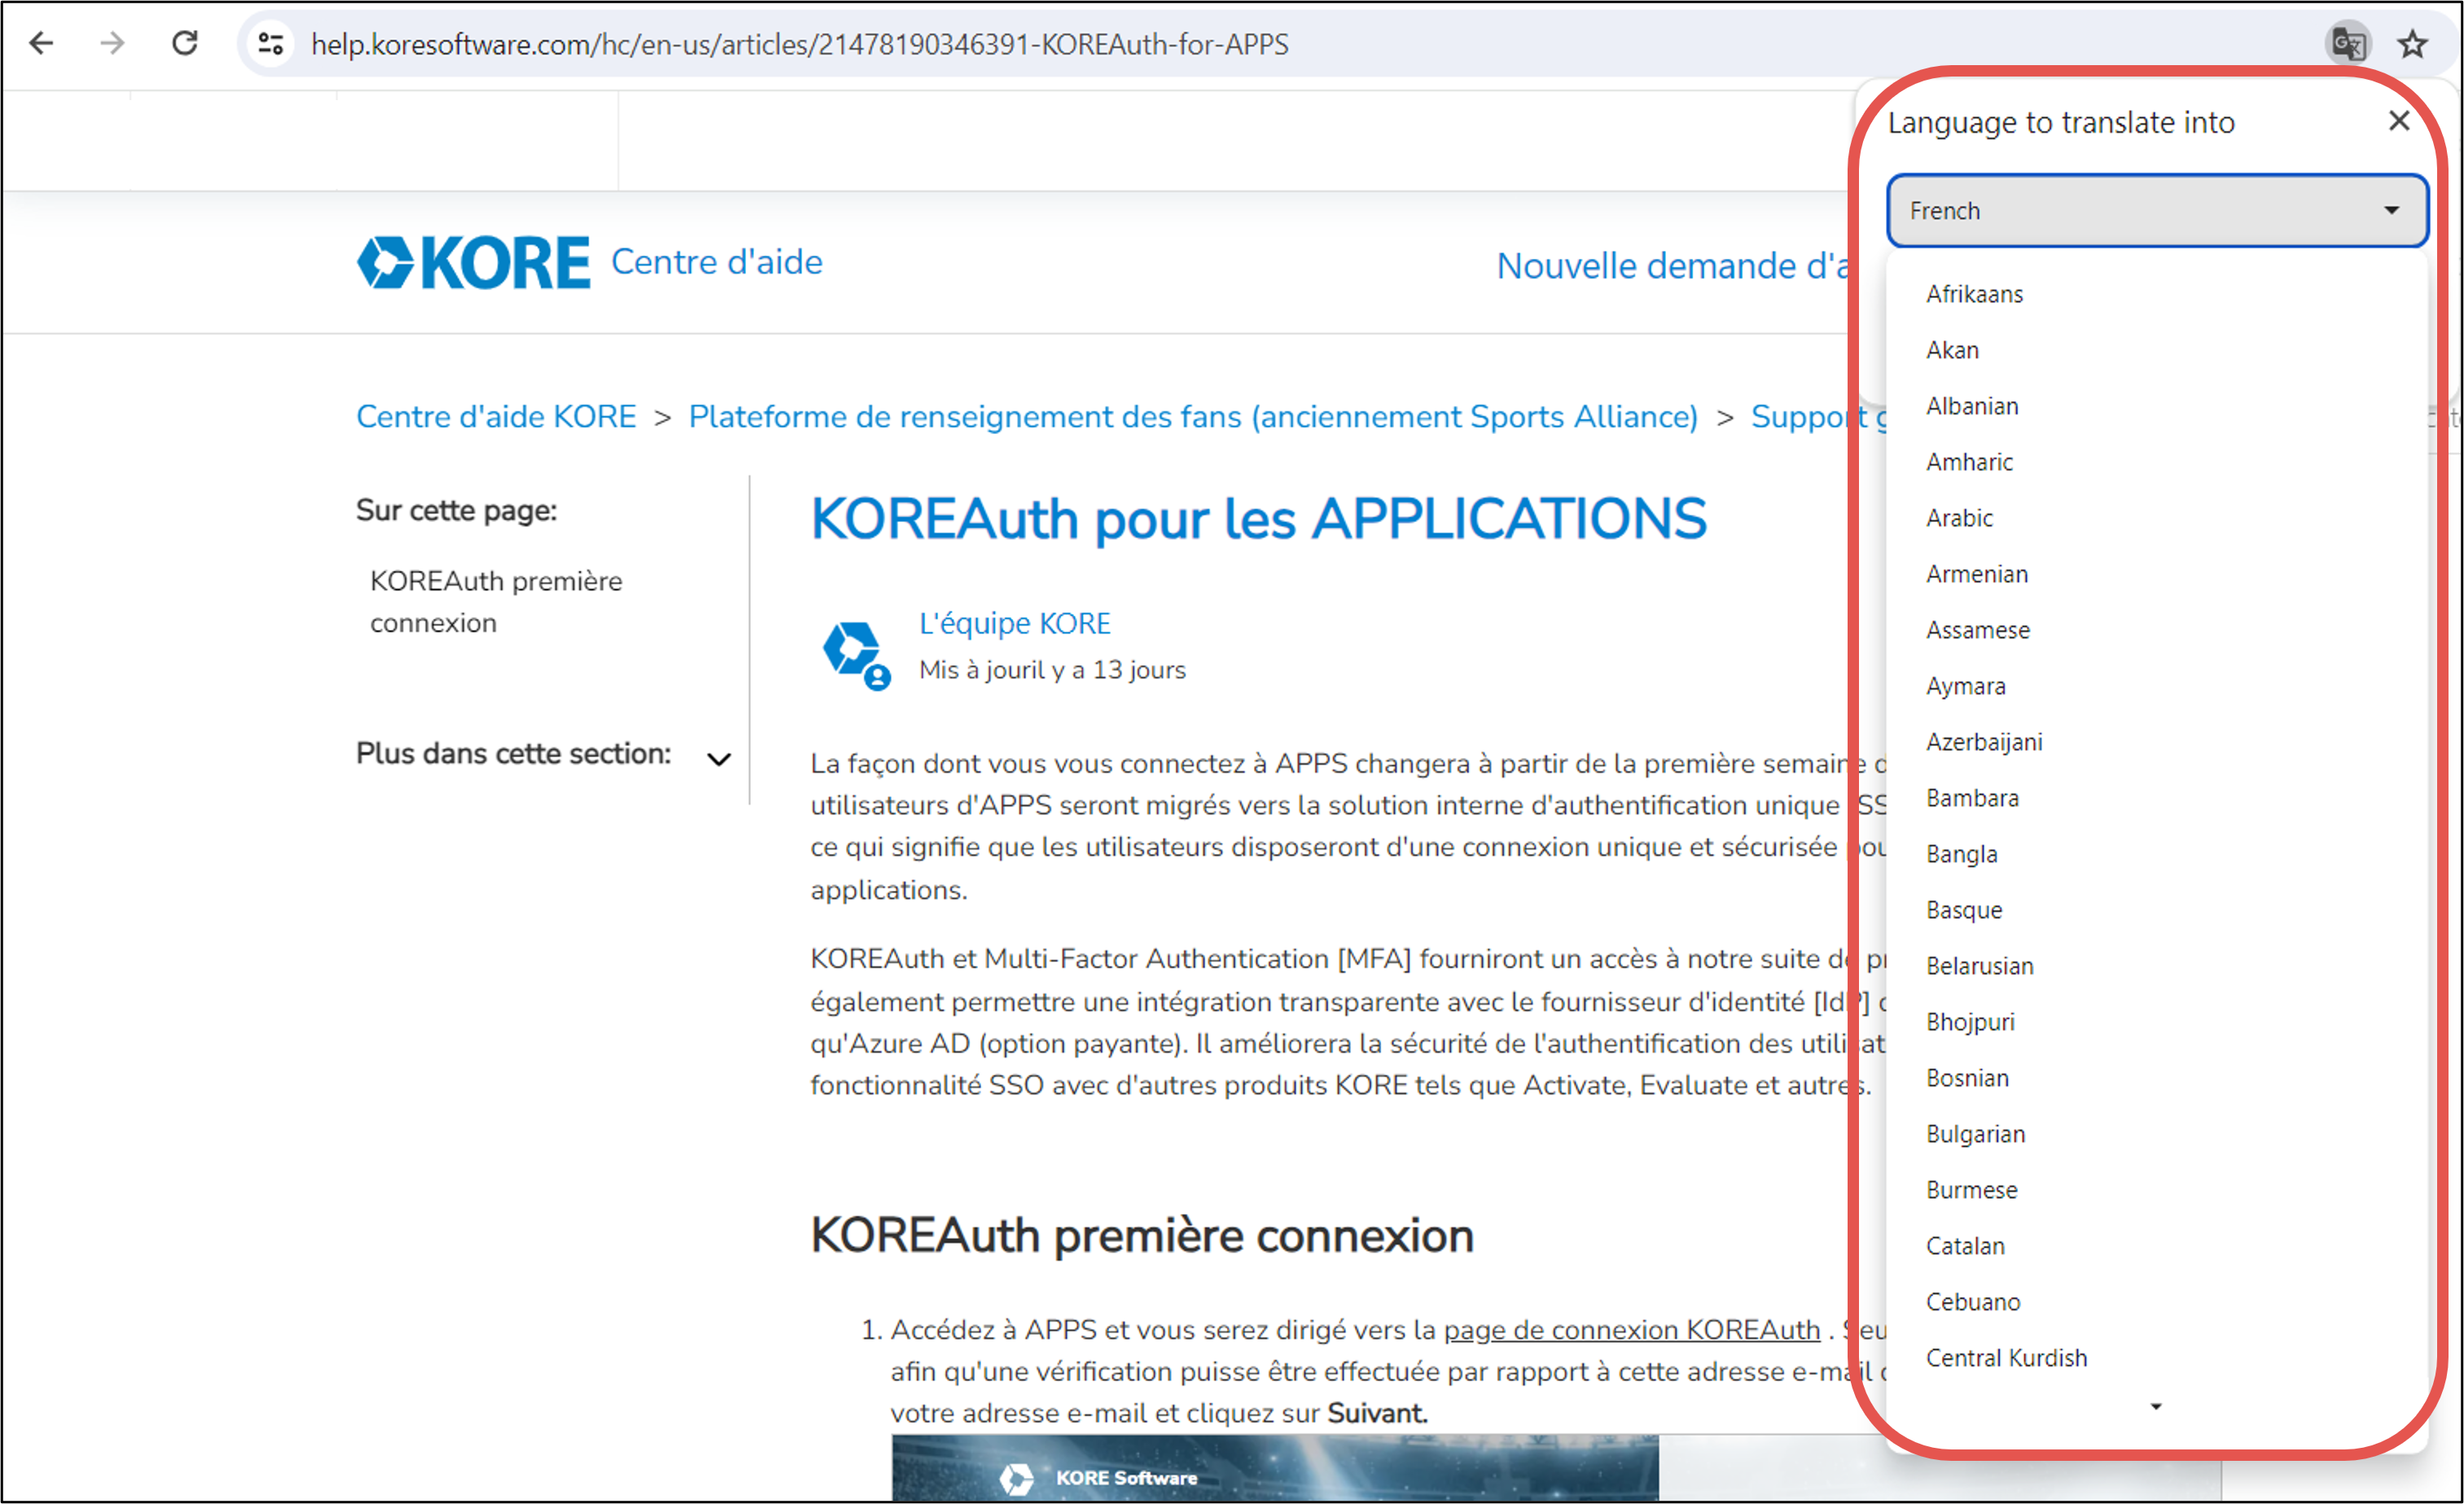The image size is (2464, 1504).
Task: Pick Bhojpuri as target language
Action: [1970, 1022]
